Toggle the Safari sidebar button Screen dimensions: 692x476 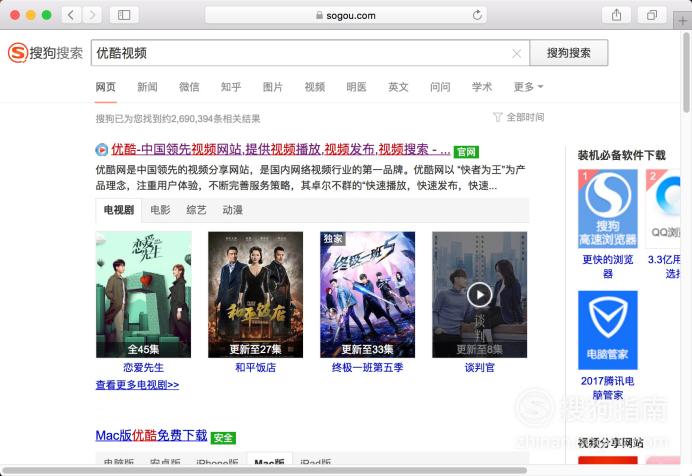click(x=124, y=15)
